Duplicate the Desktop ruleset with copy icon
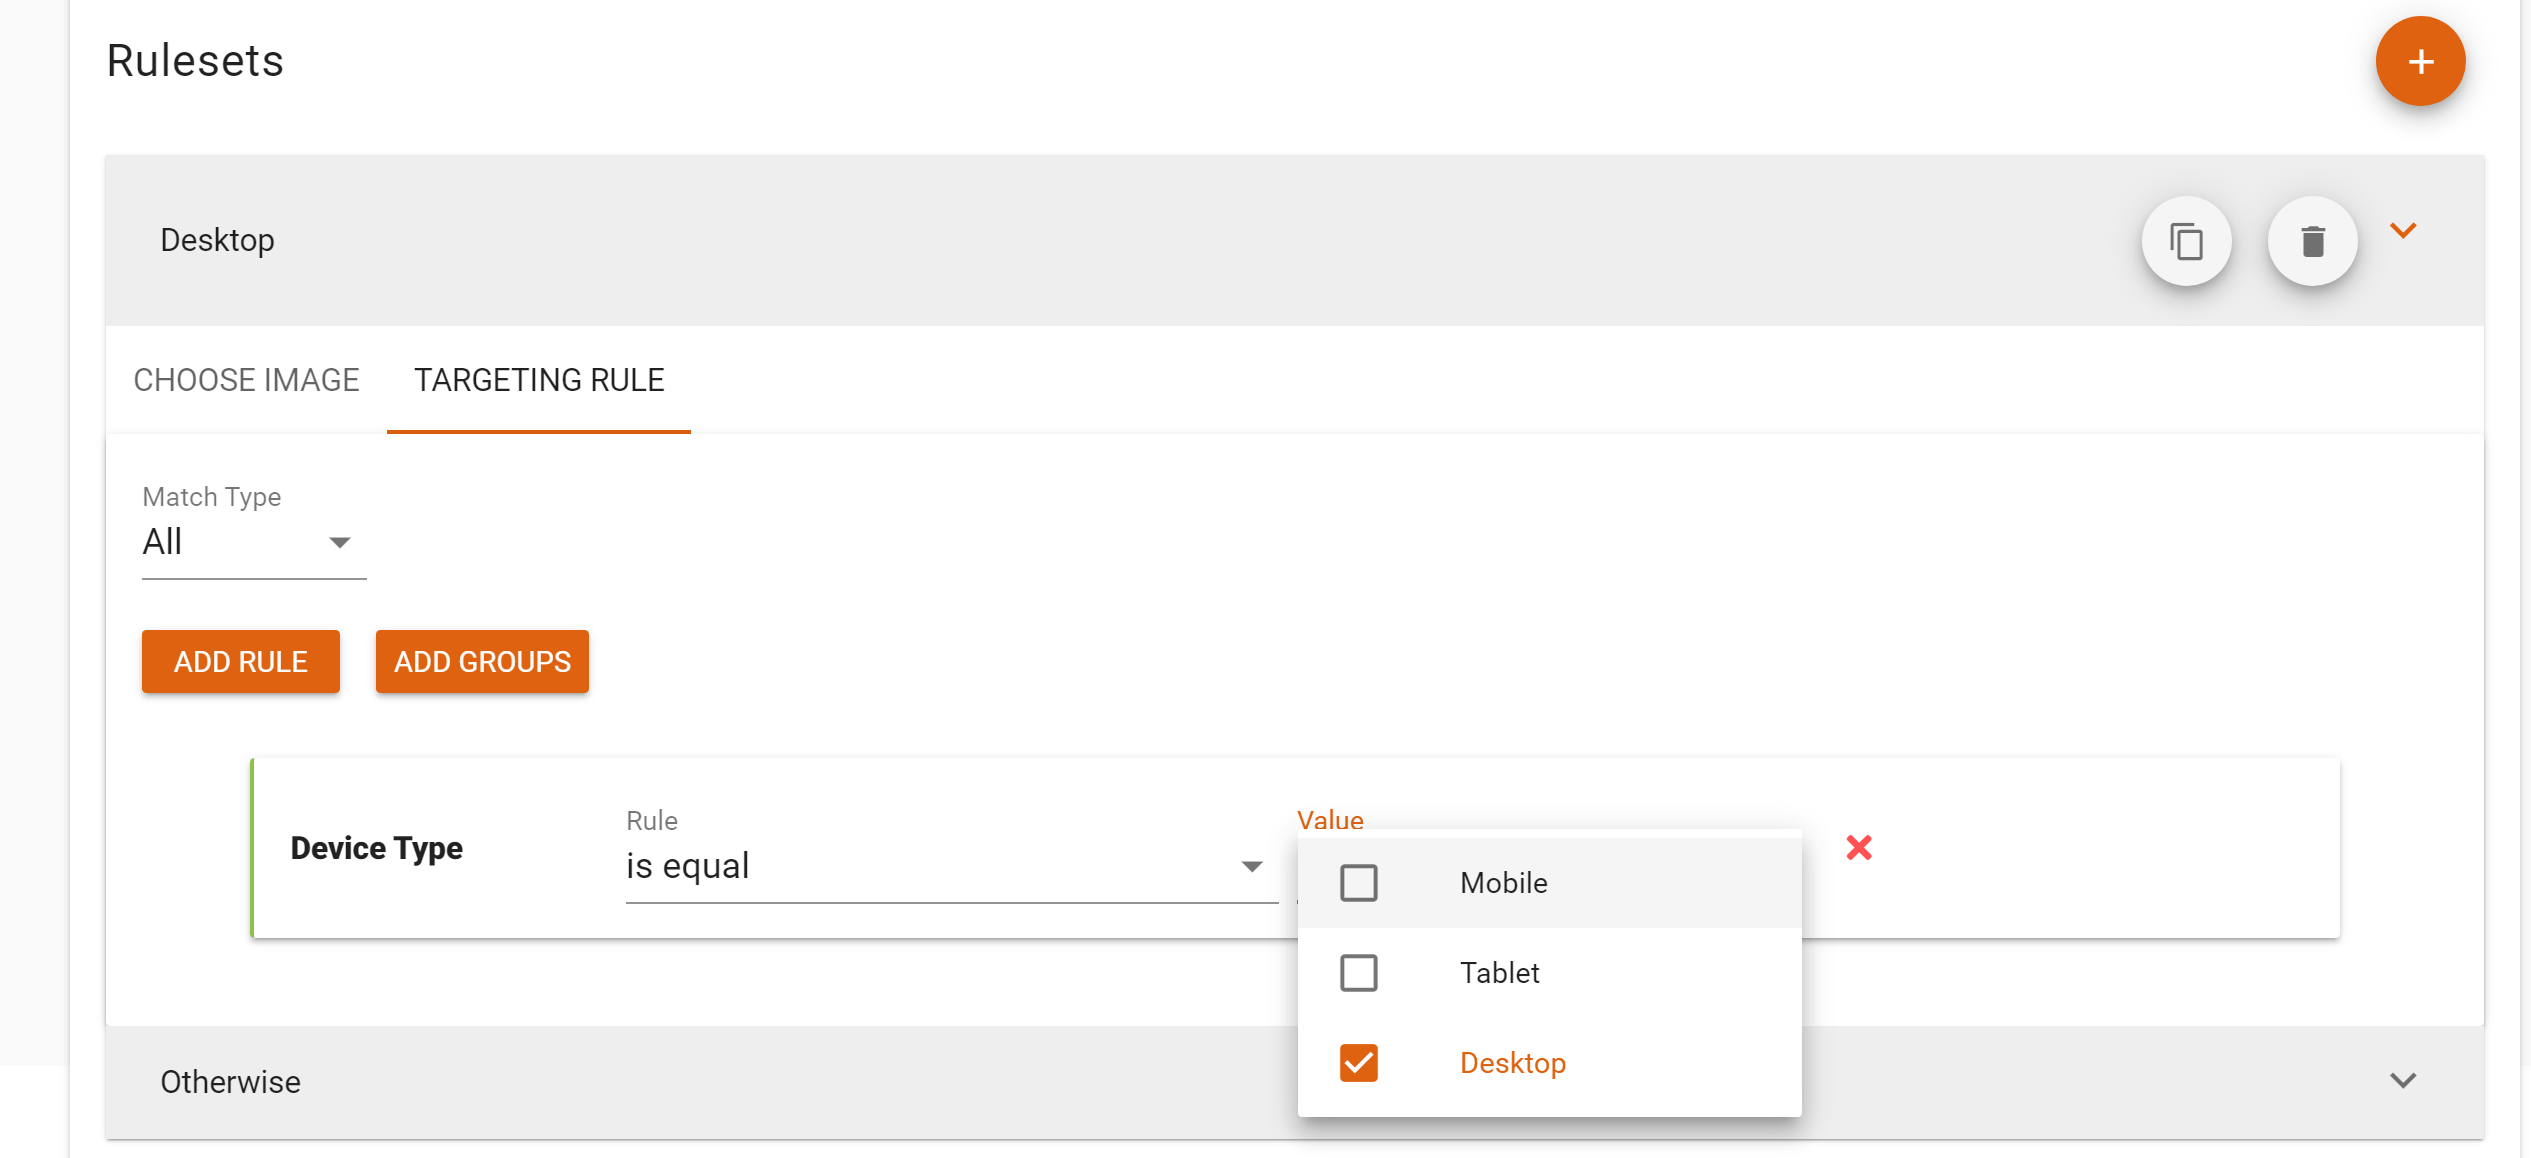Image resolution: width=2531 pixels, height=1158 pixels. [x=2186, y=241]
